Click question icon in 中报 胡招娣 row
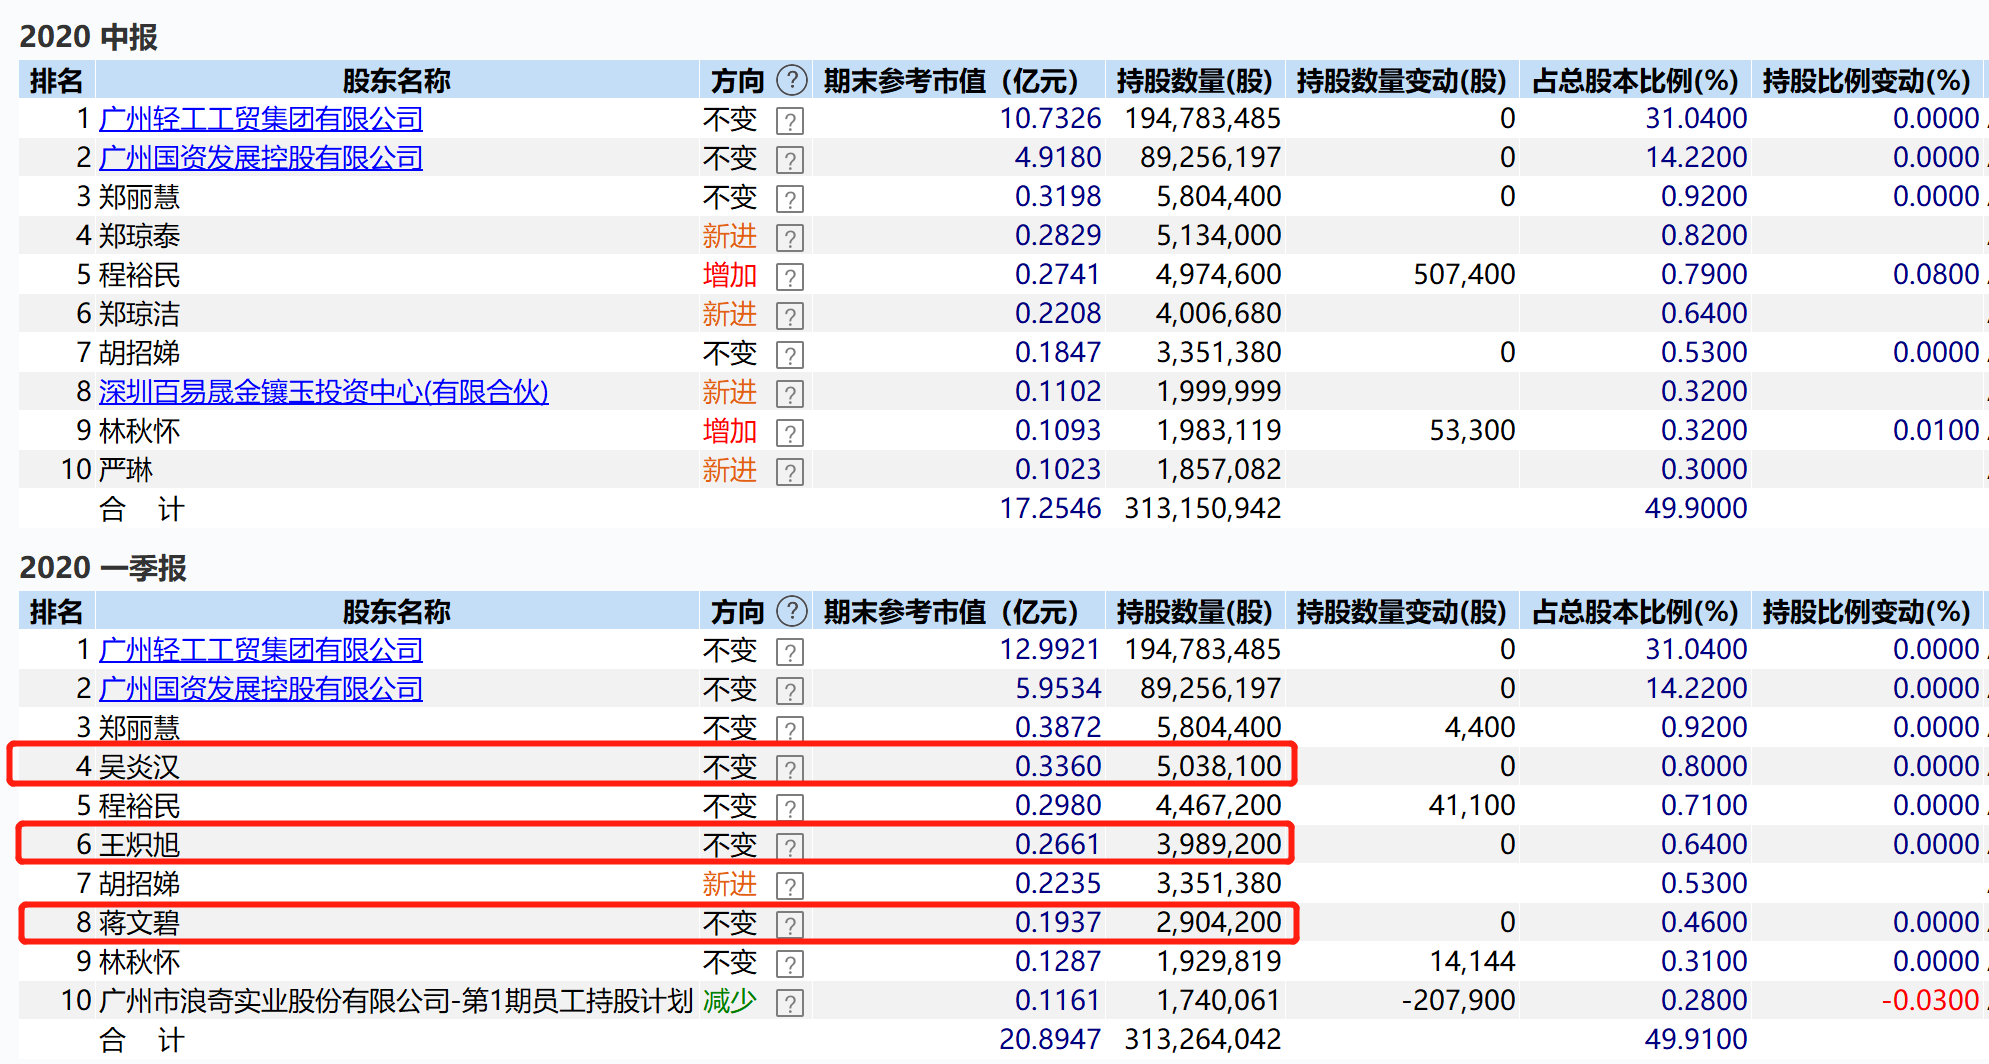Image resolution: width=1989 pixels, height=1064 pixels. [x=790, y=355]
